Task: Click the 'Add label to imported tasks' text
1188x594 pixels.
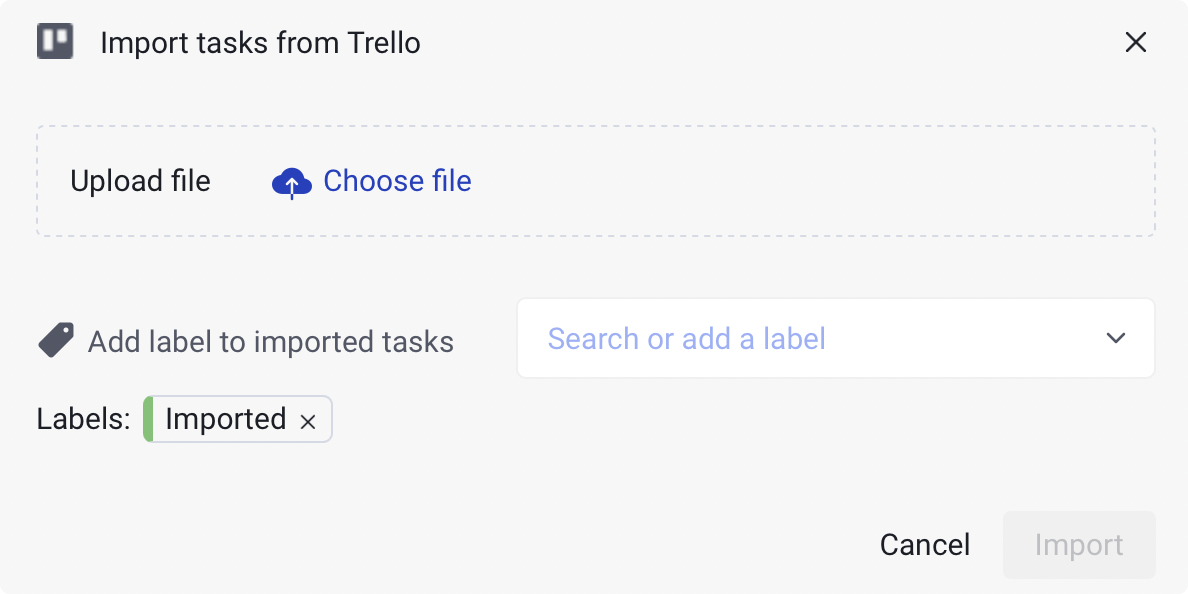Action: coord(270,342)
